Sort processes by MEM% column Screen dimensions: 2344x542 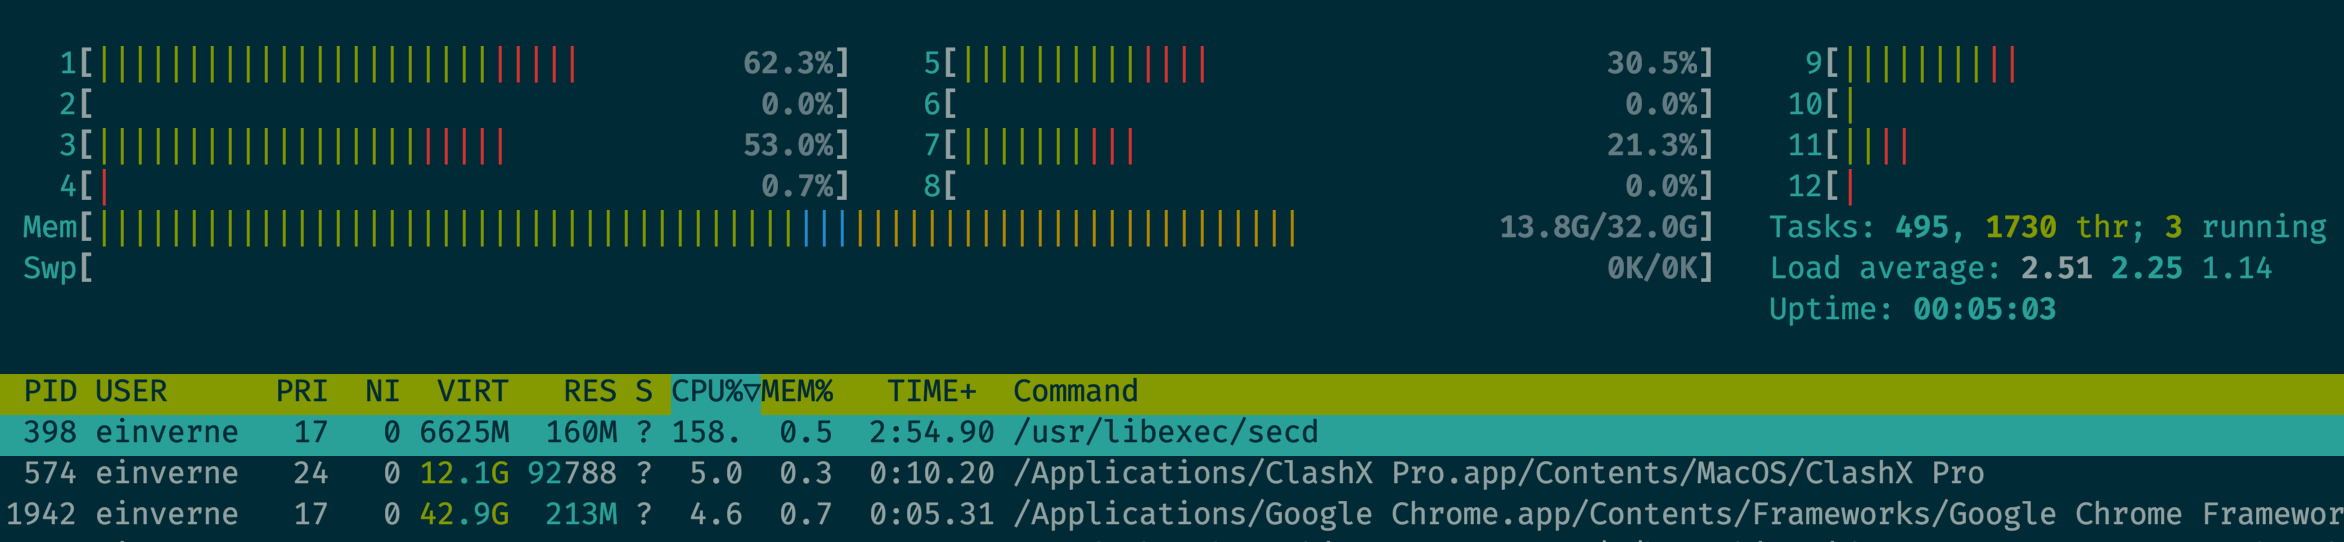[x=797, y=391]
